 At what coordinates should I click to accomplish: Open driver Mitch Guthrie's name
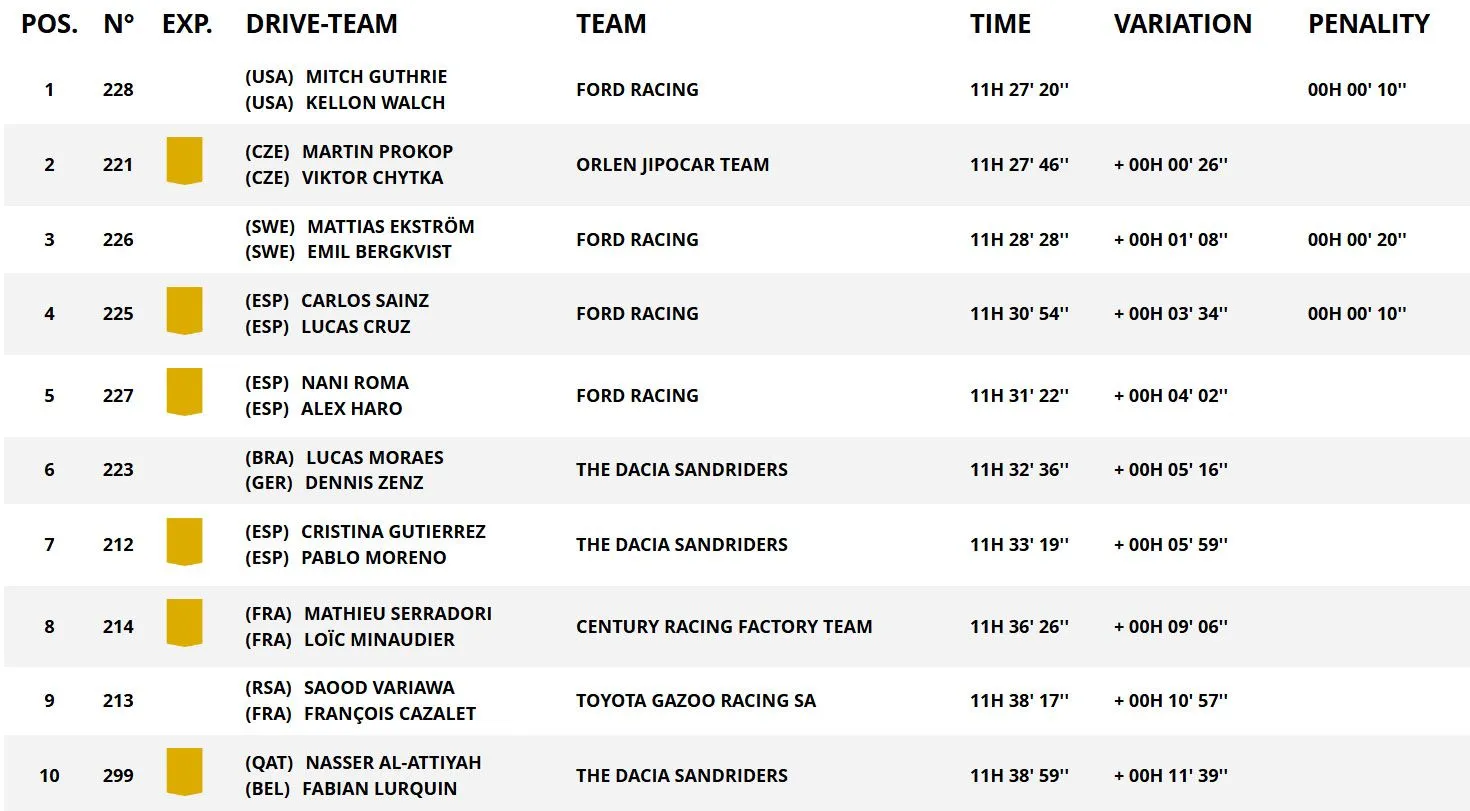click(376, 77)
